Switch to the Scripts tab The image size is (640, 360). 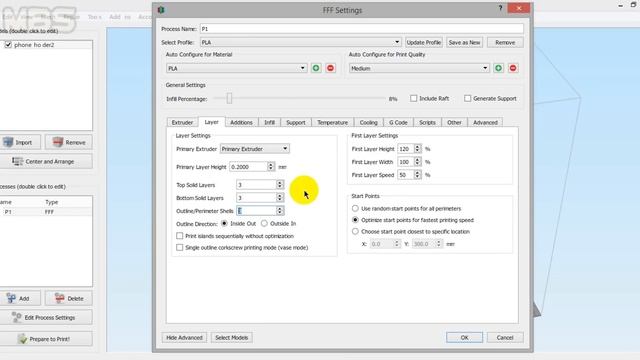[427, 122]
